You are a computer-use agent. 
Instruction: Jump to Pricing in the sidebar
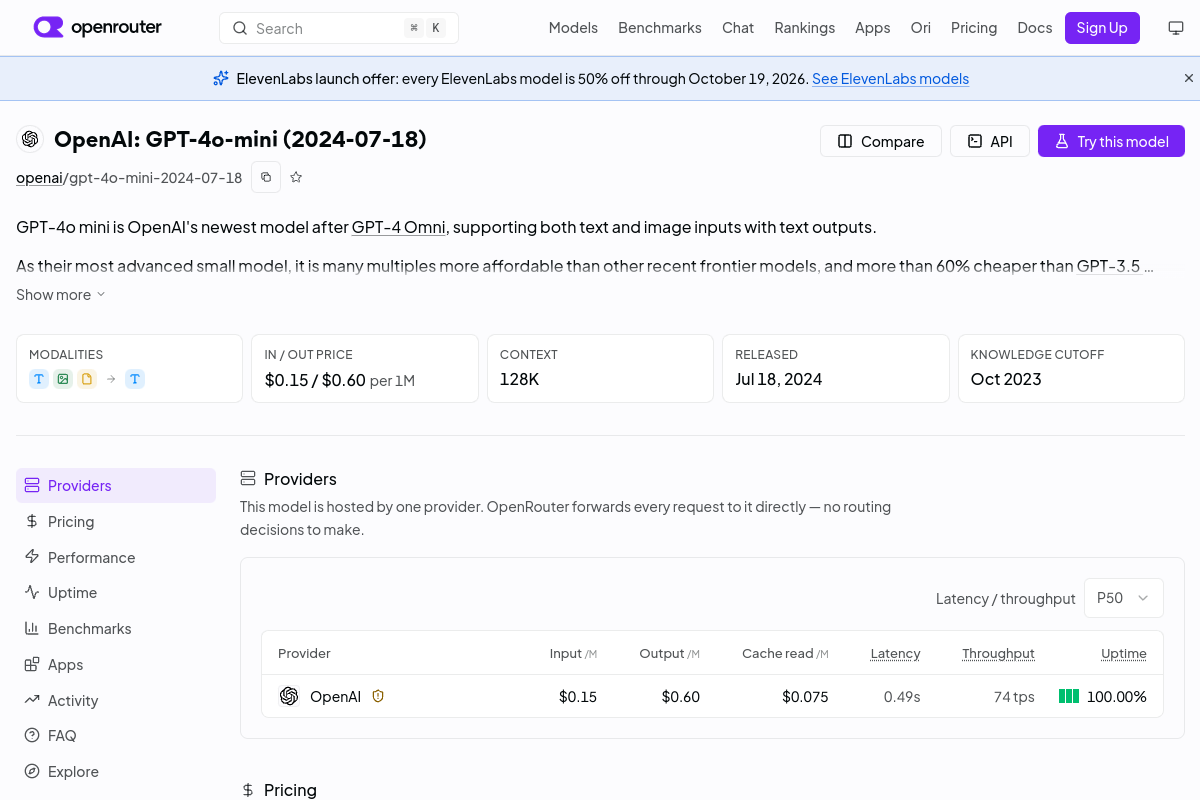pos(116,522)
